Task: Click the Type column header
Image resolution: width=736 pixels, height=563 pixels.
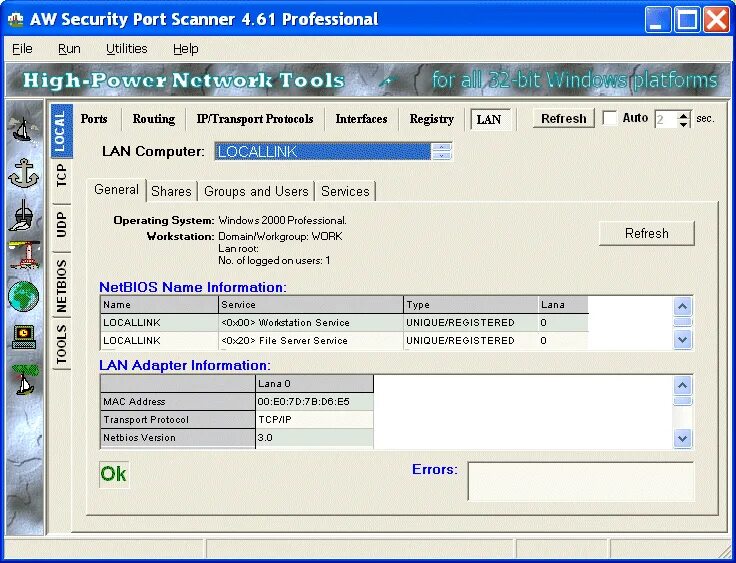Action: tap(470, 304)
